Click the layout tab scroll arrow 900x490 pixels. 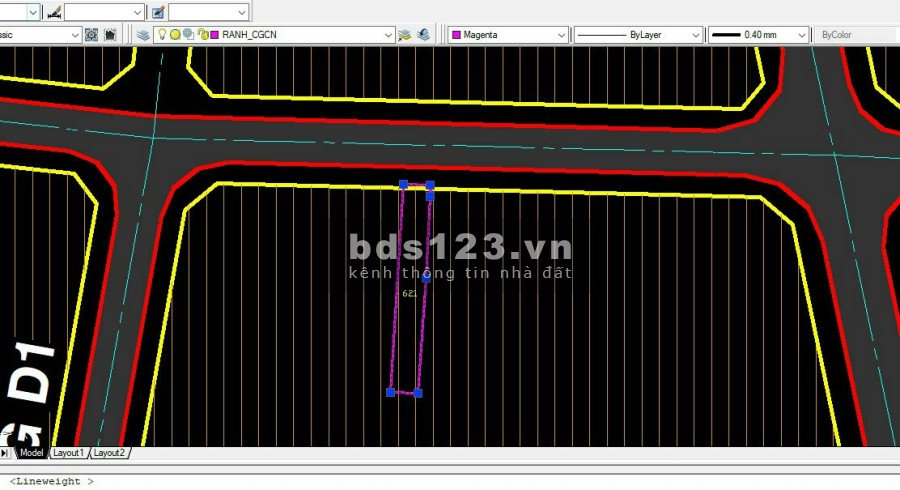click(5, 453)
